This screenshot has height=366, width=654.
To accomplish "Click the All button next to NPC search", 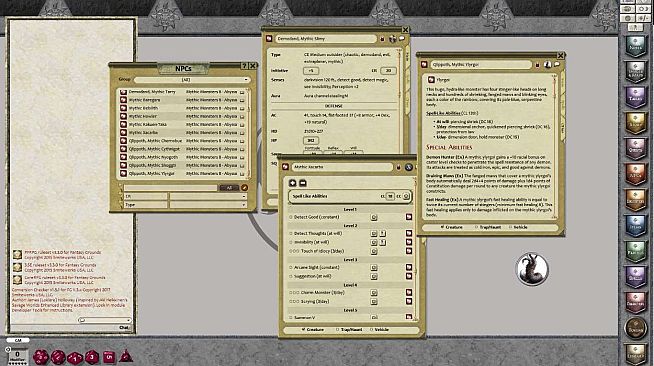I will pos(229,188).
